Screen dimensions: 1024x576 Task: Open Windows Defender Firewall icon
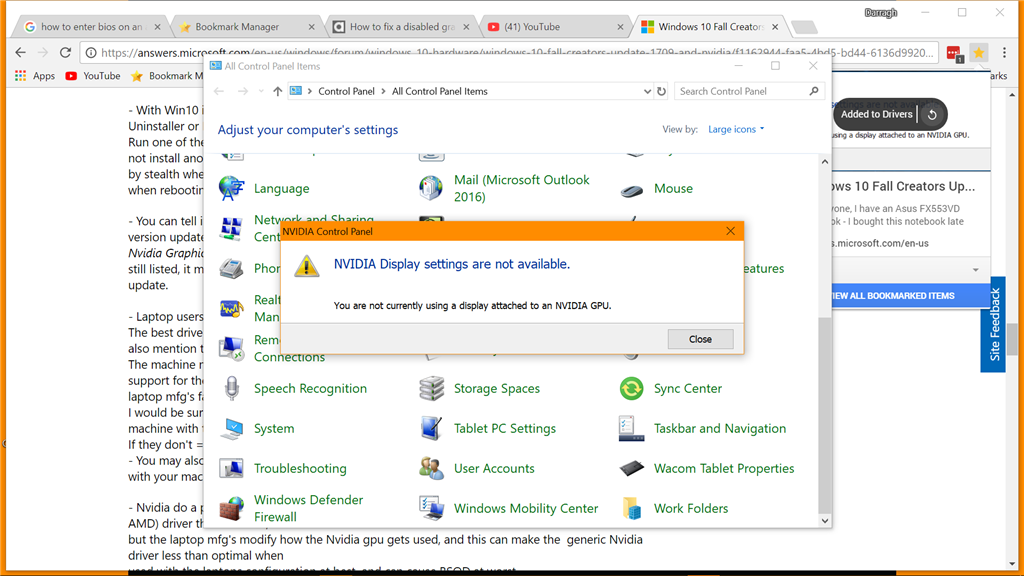tap(231, 508)
